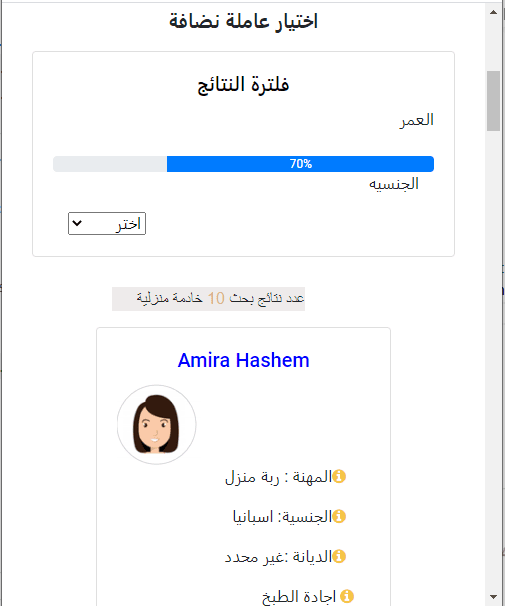This screenshot has height=606, width=505.
Task: Click the search results count banner
Action: pyautogui.click(x=209, y=299)
